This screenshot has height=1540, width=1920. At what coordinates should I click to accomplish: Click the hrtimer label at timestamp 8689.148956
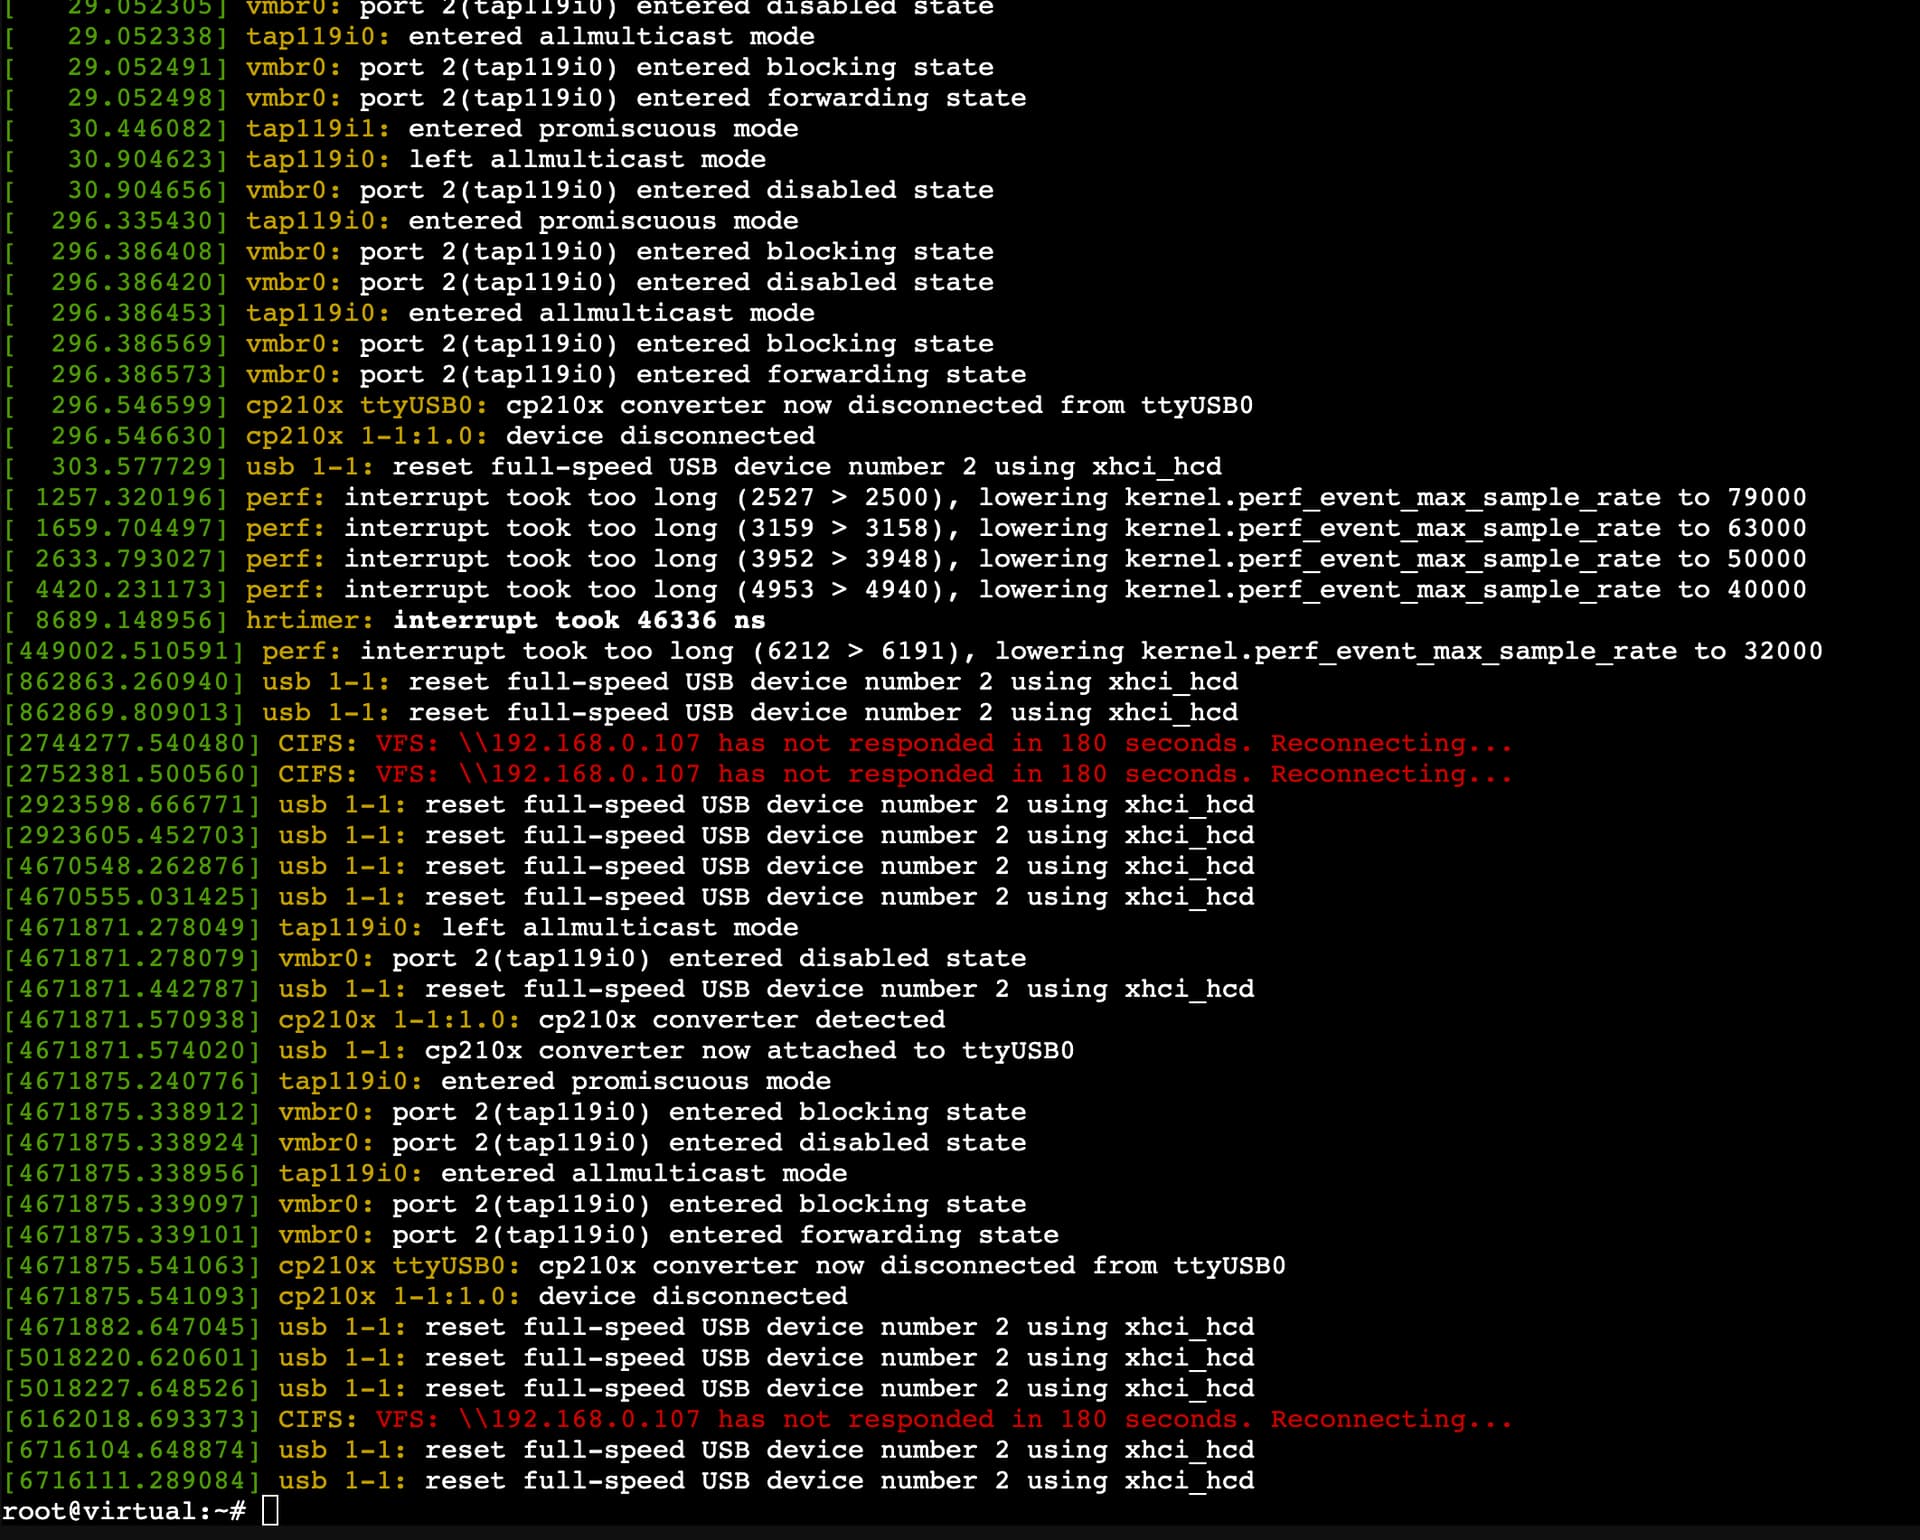309,620
